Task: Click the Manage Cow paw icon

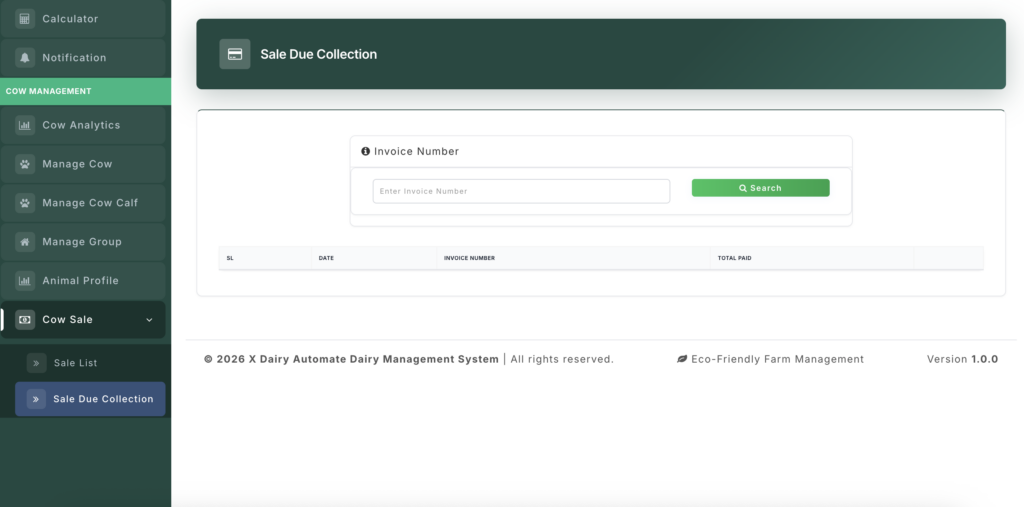Action: (25, 164)
